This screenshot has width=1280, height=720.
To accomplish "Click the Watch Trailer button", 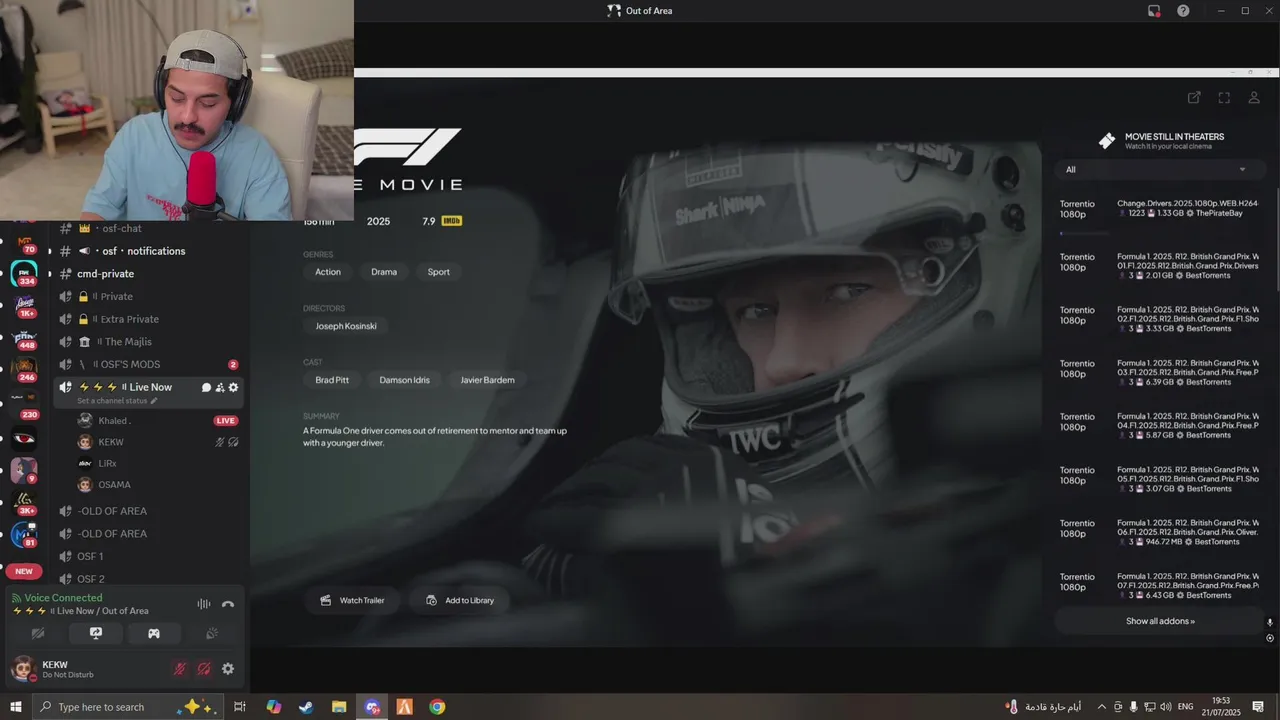I will point(352,600).
